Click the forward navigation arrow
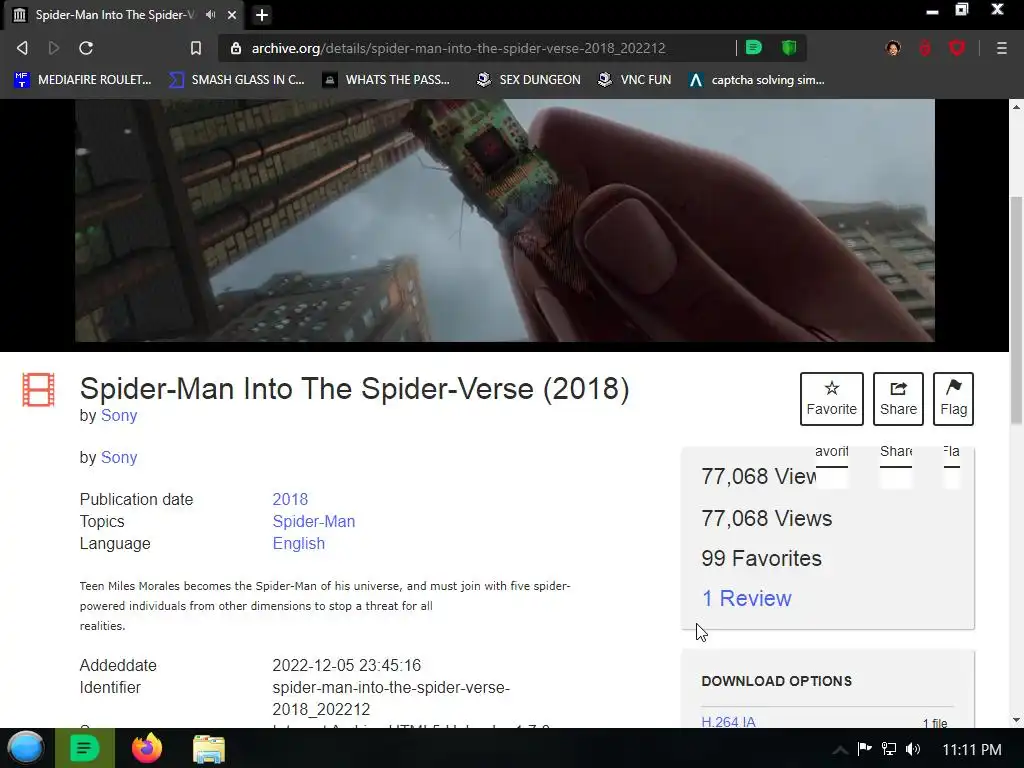This screenshot has width=1024, height=768. click(x=54, y=48)
